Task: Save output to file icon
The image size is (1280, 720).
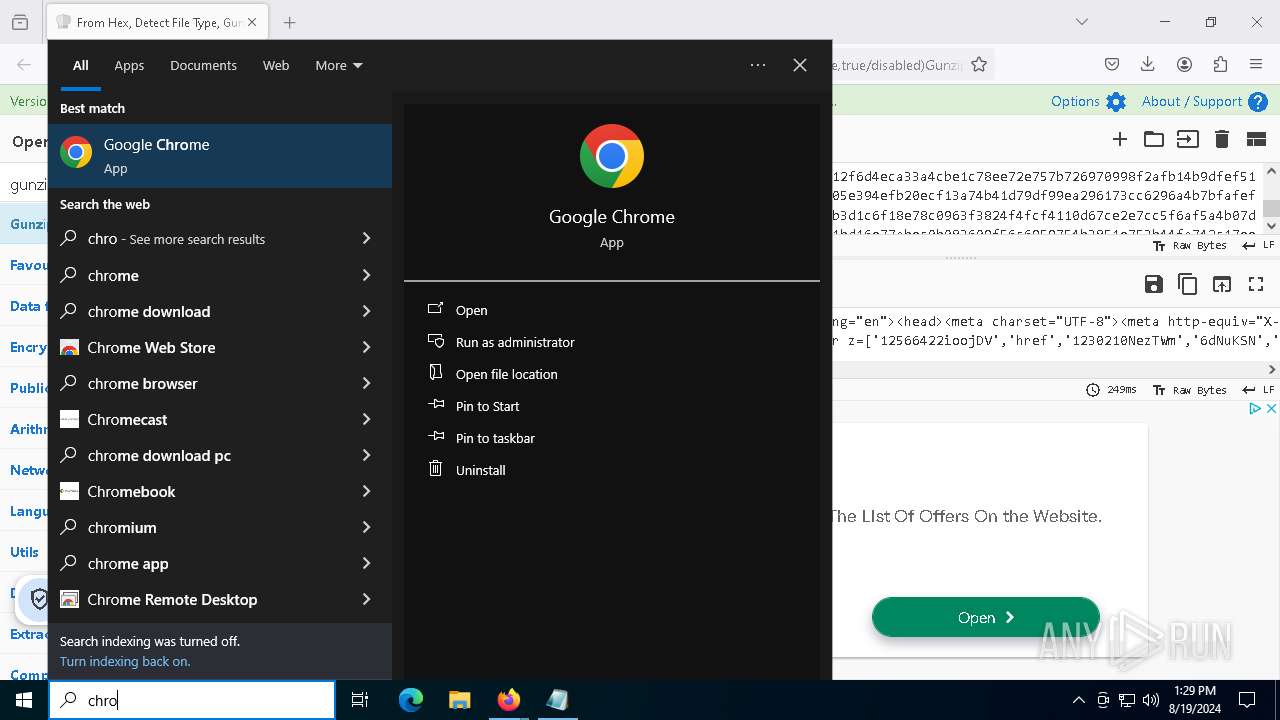Action: tap(1154, 285)
